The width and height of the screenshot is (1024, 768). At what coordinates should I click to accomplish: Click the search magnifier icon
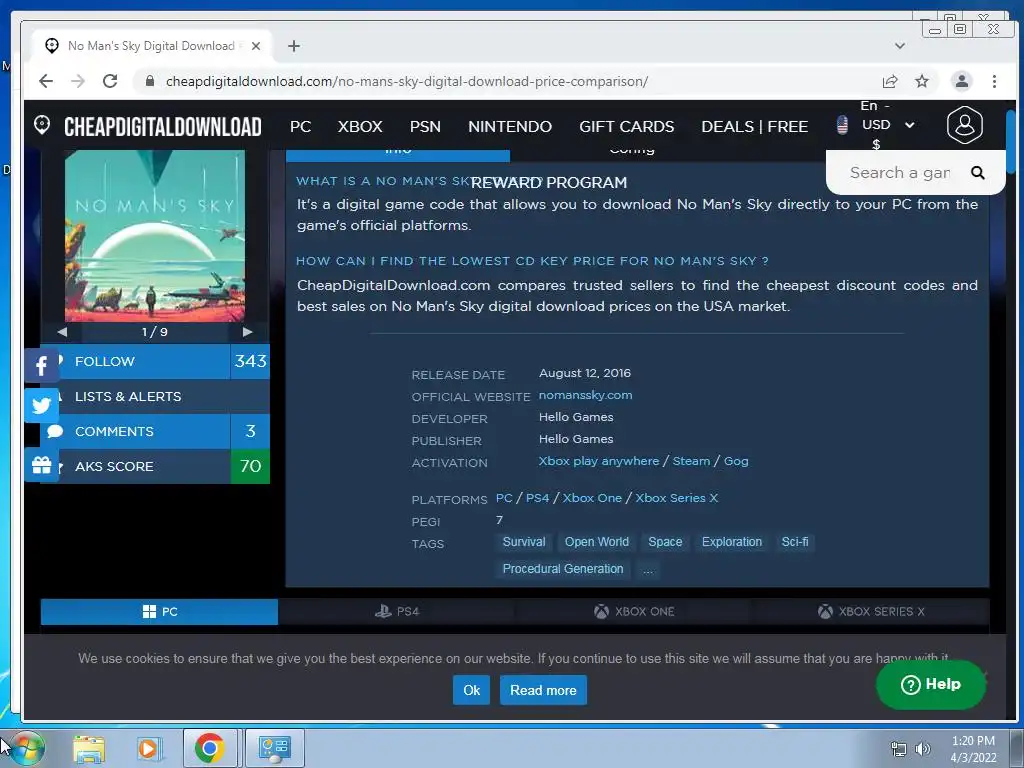coord(977,172)
